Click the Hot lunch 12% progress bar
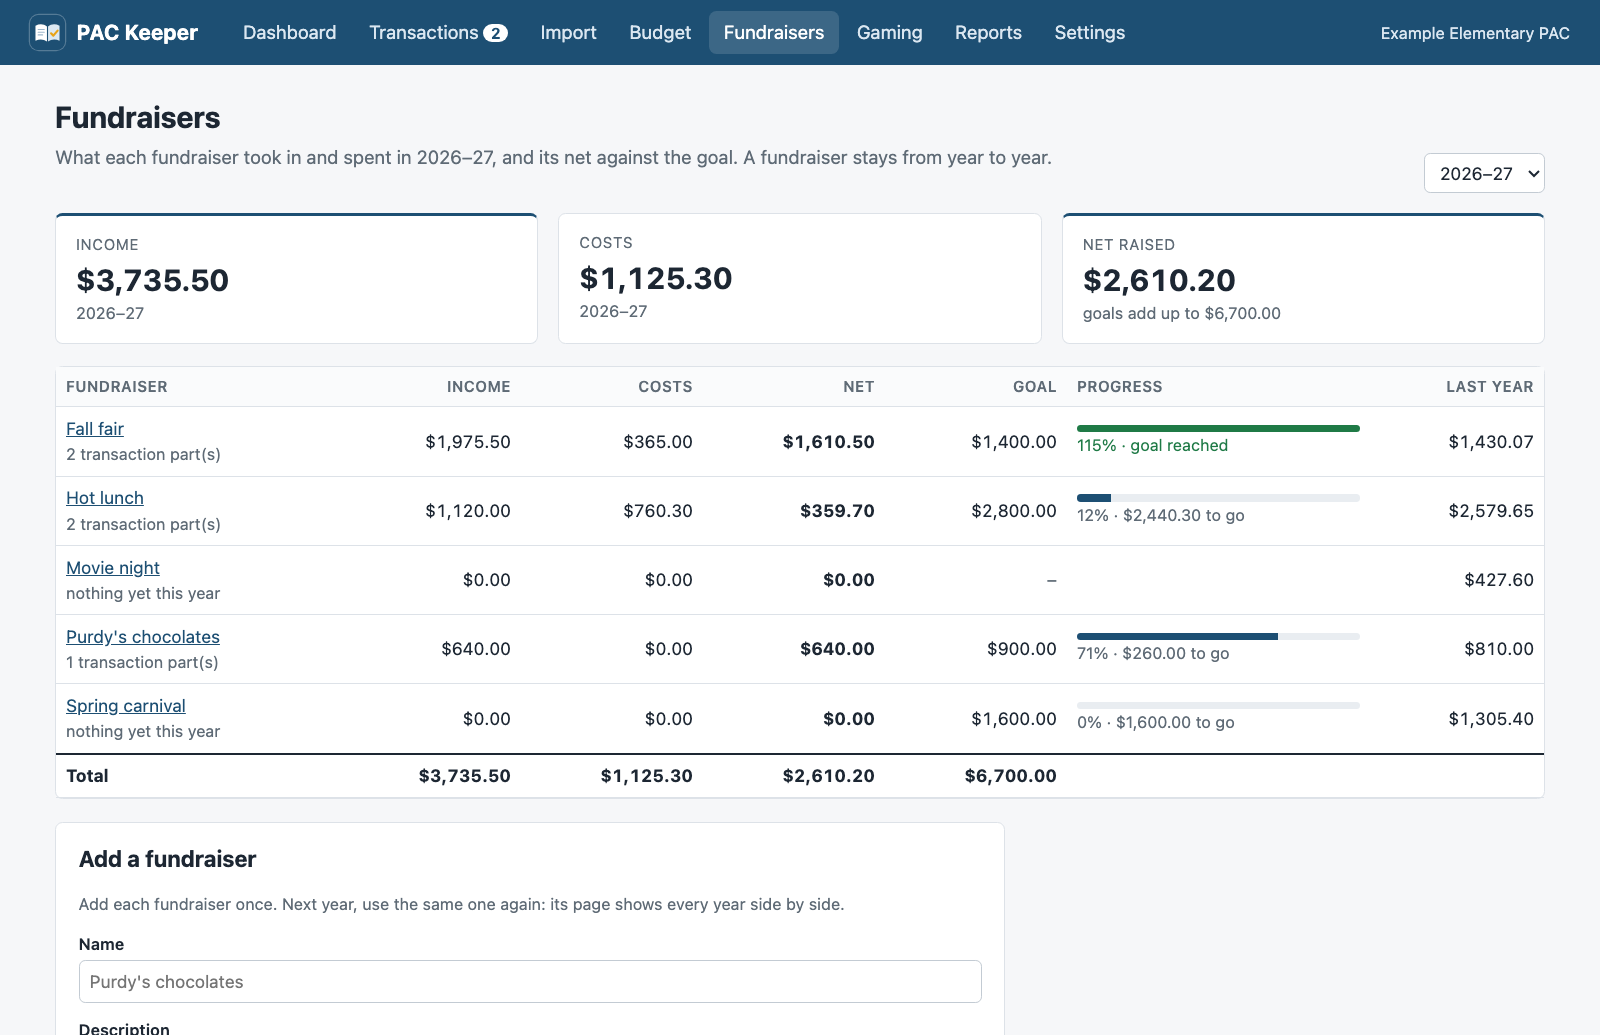Image resolution: width=1600 pixels, height=1035 pixels. tap(1218, 498)
